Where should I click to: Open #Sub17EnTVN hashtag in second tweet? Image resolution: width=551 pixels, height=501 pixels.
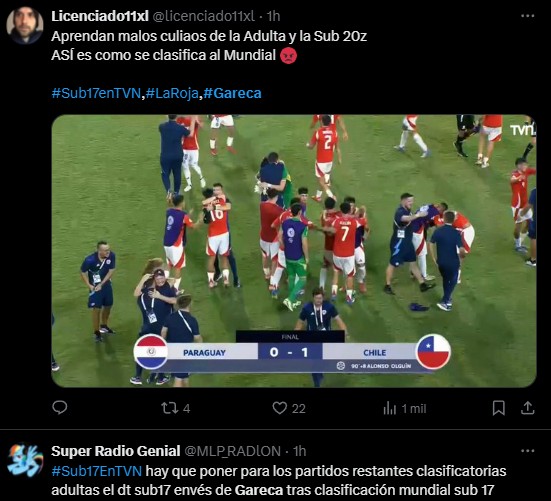97,471
